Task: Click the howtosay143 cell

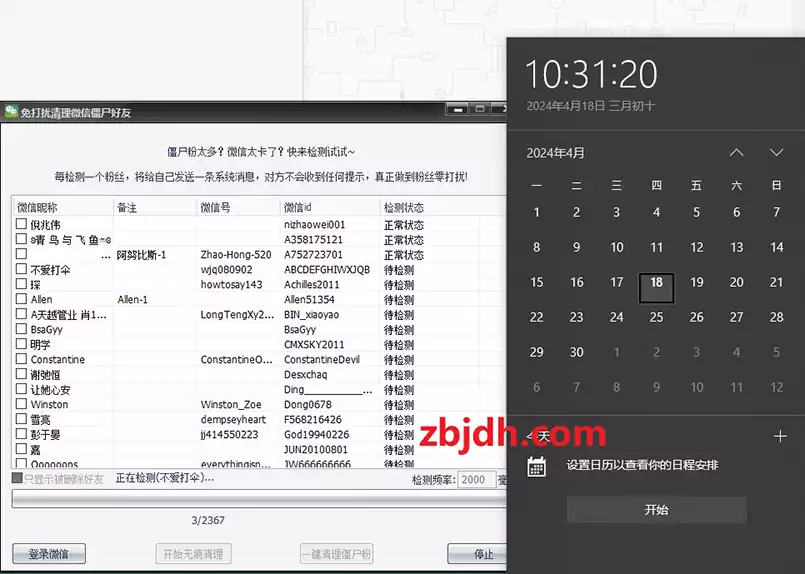Action: pyautogui.click(x=231, y=284)
